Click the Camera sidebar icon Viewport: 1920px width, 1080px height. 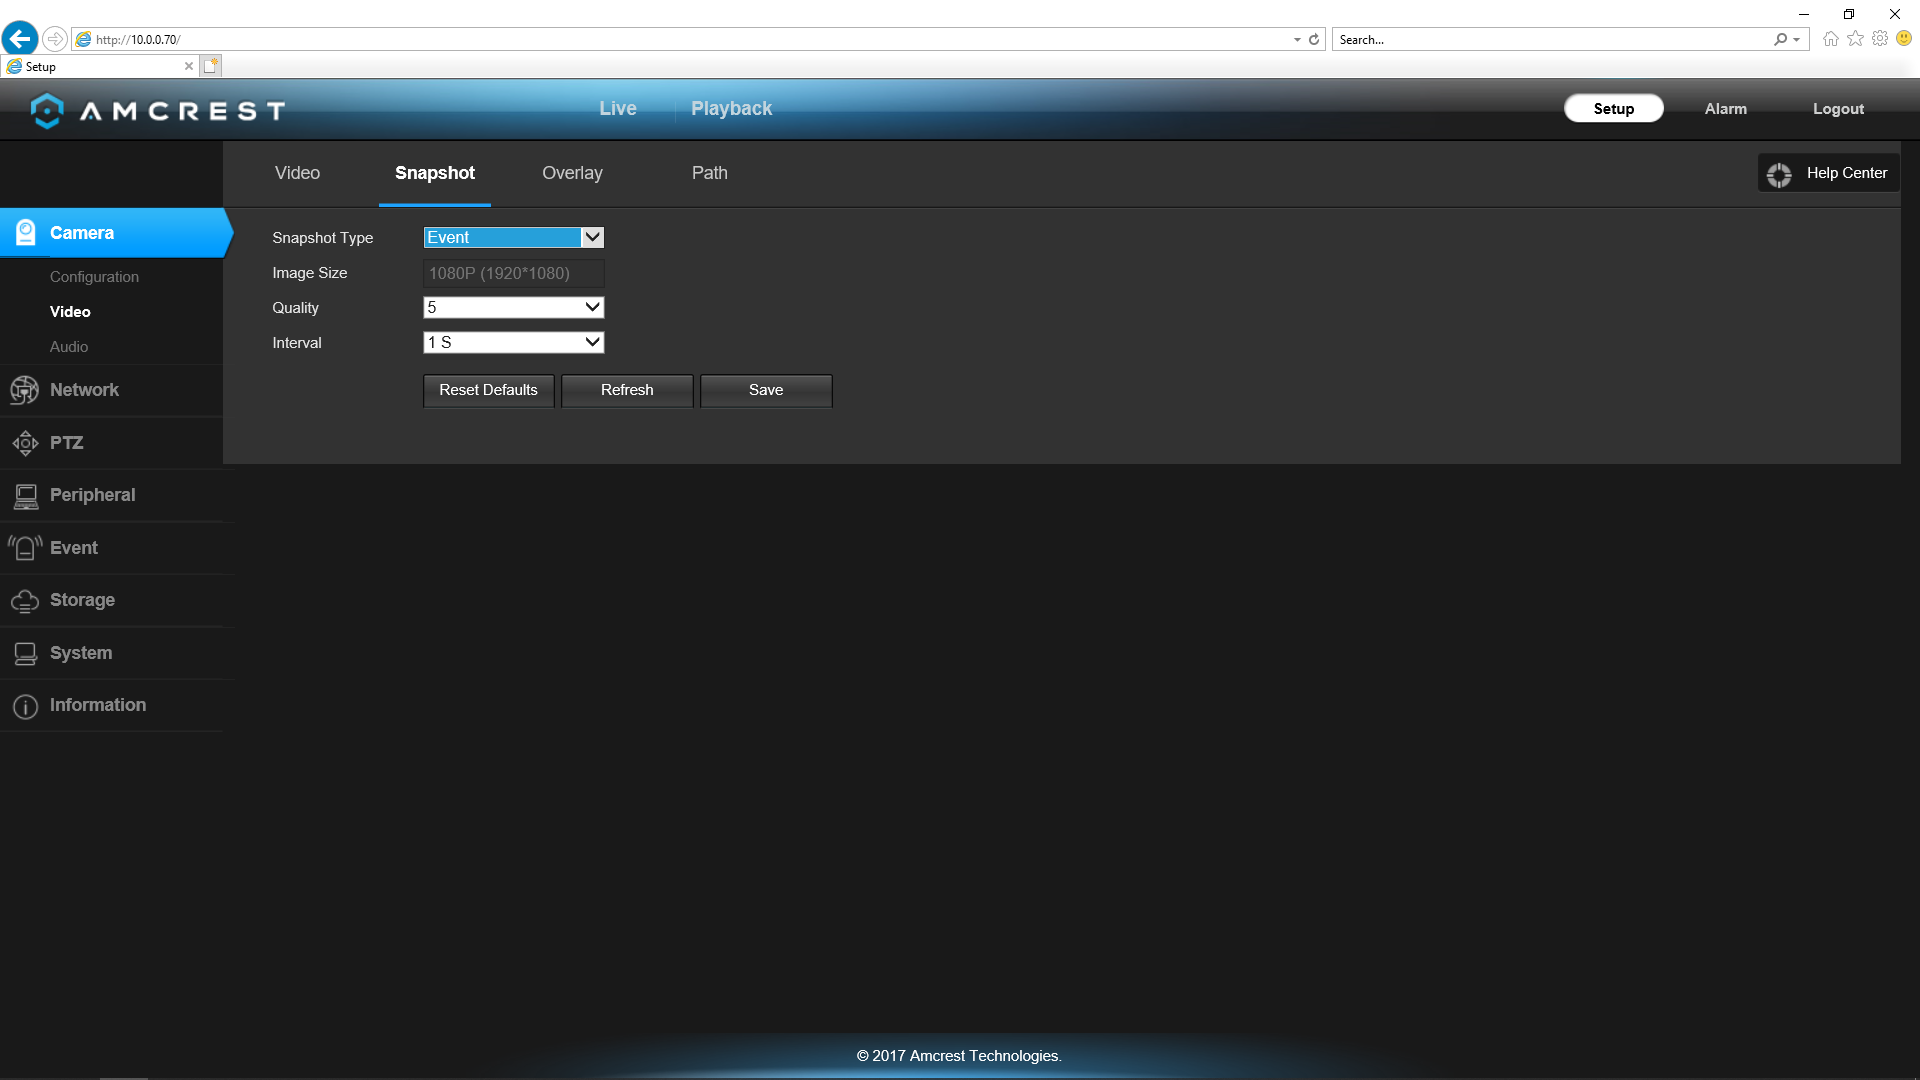(26, 232)
